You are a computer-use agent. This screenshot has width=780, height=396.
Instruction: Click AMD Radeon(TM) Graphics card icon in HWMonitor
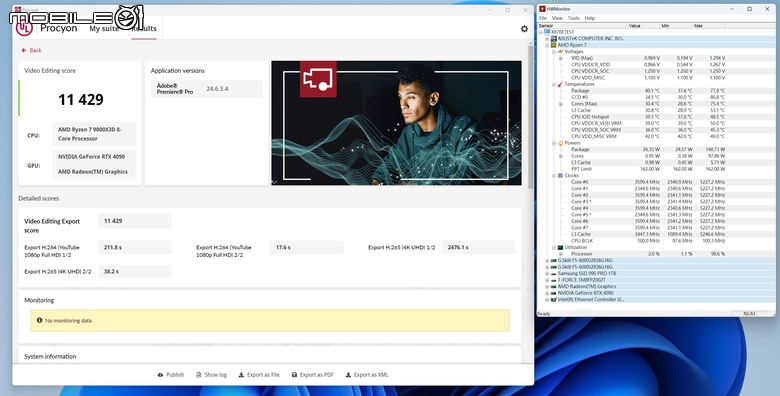554,286
